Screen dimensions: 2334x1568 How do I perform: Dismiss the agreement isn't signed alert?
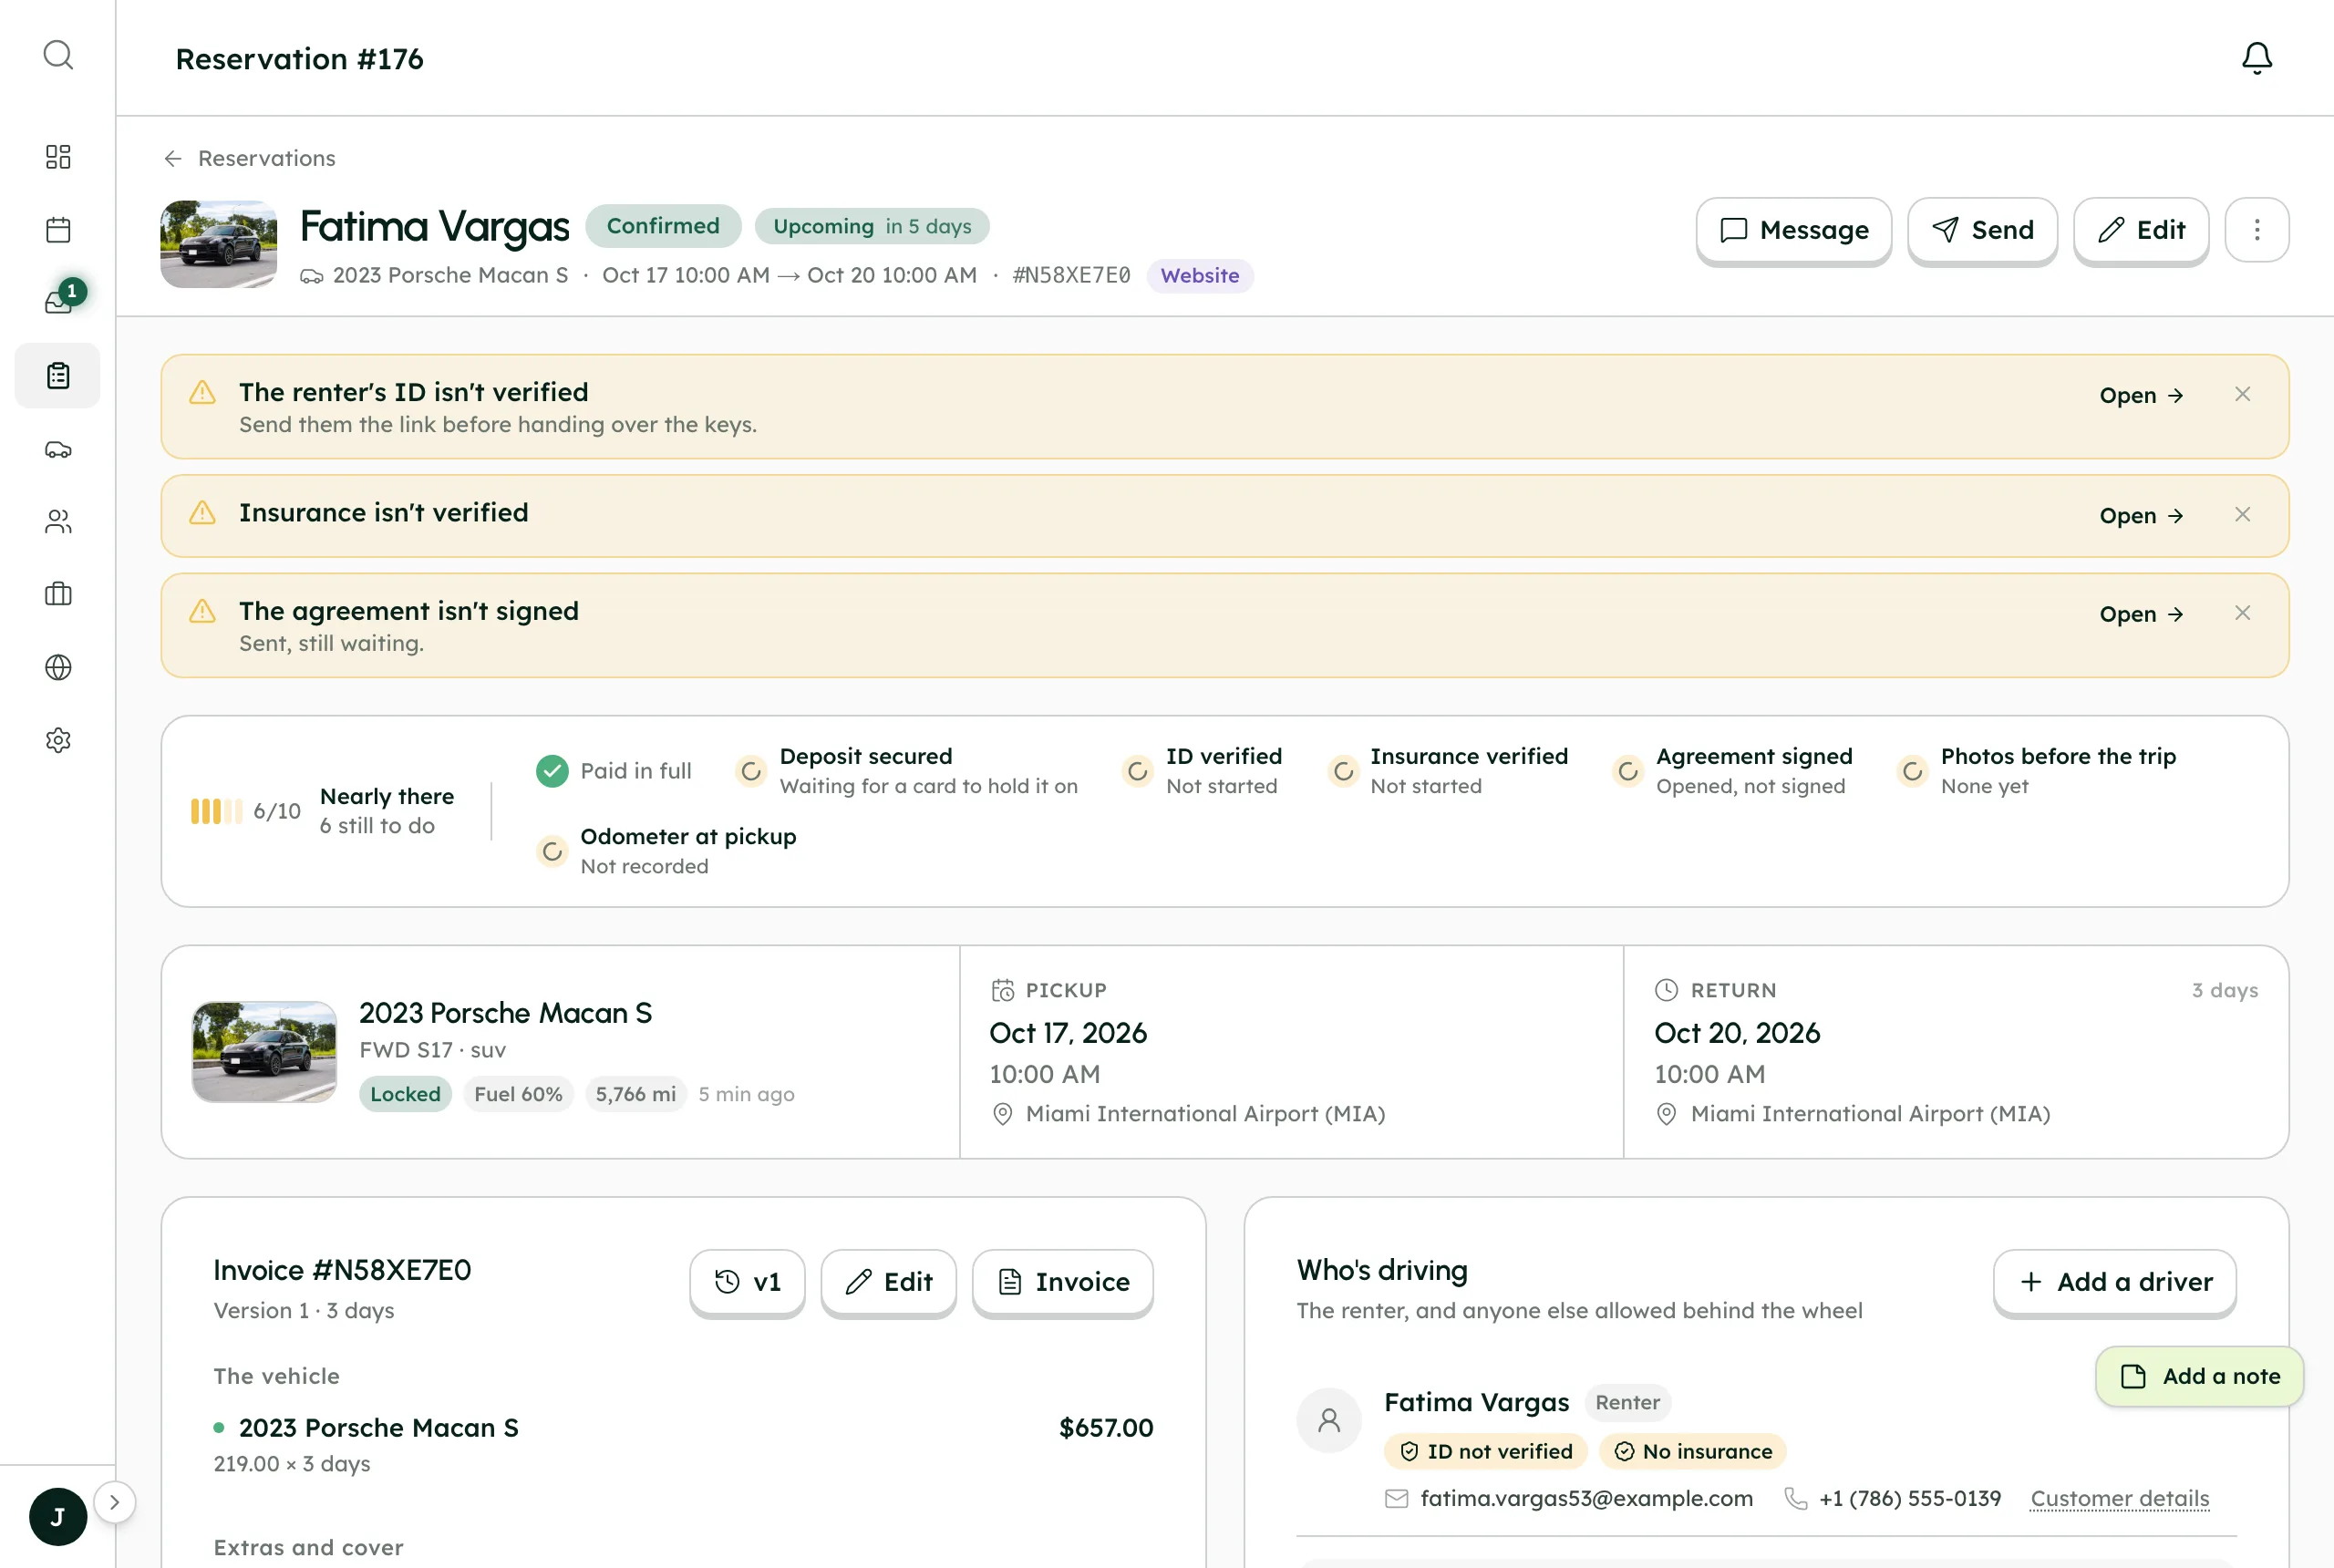(x=2242, y=613)
